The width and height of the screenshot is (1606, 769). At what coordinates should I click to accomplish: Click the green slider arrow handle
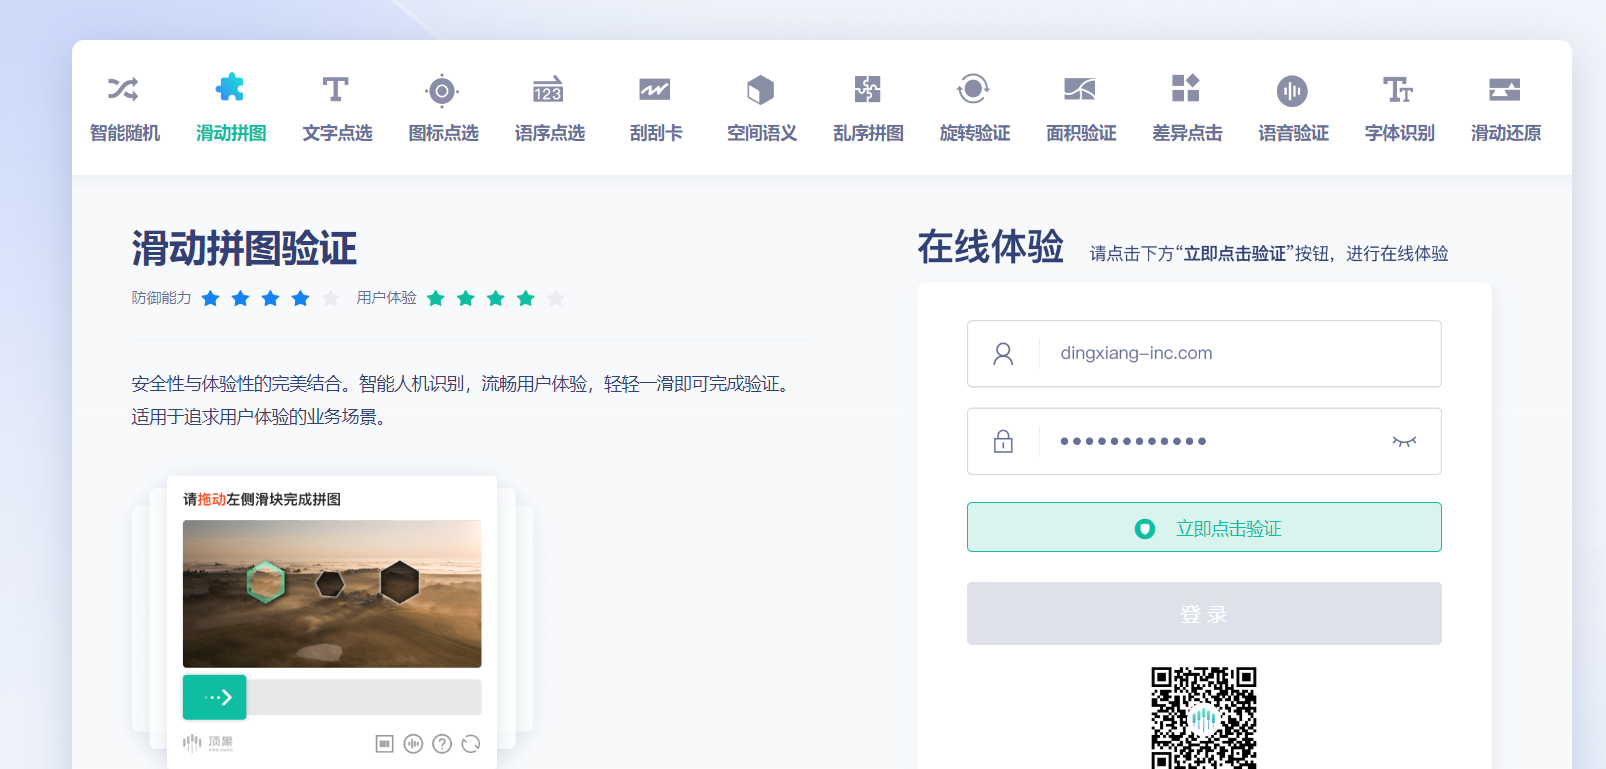(214, 697)
